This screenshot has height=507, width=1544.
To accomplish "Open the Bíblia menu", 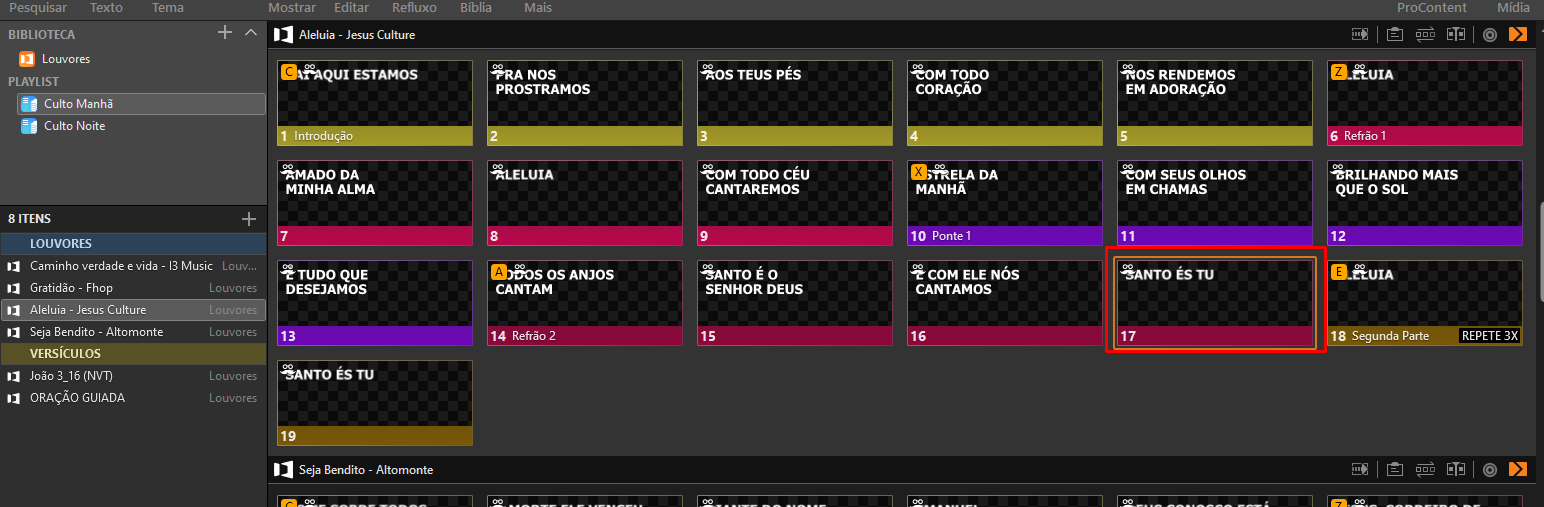I will (x=476, y=8).
